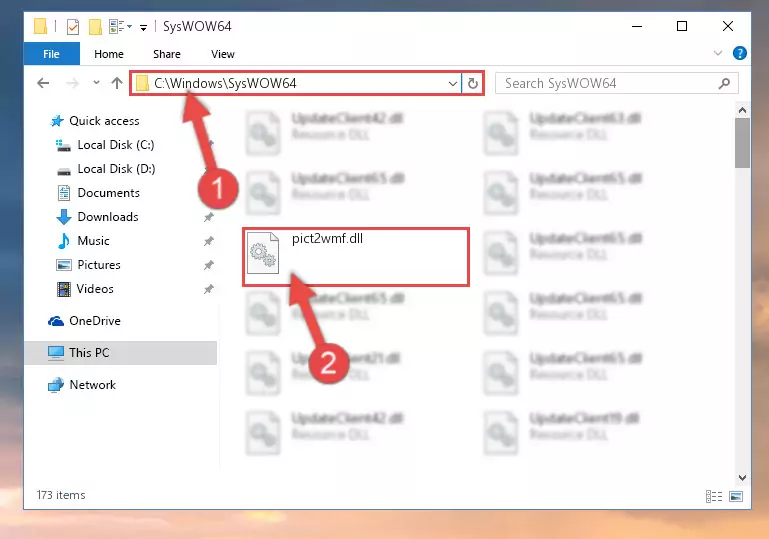Click the vertical scrollbar thumb
This screenshot has height=539, width=769.
tap(742, 143)
